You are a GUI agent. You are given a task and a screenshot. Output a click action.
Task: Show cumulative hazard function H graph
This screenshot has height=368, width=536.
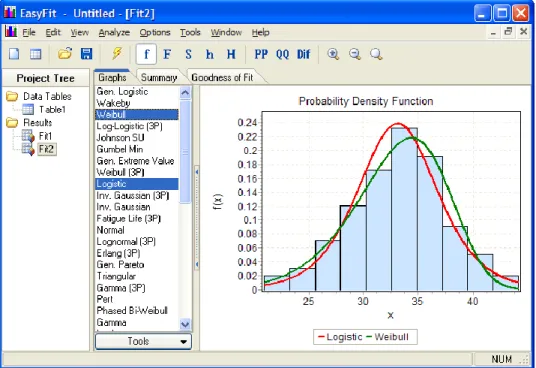(x=231, y=54)
